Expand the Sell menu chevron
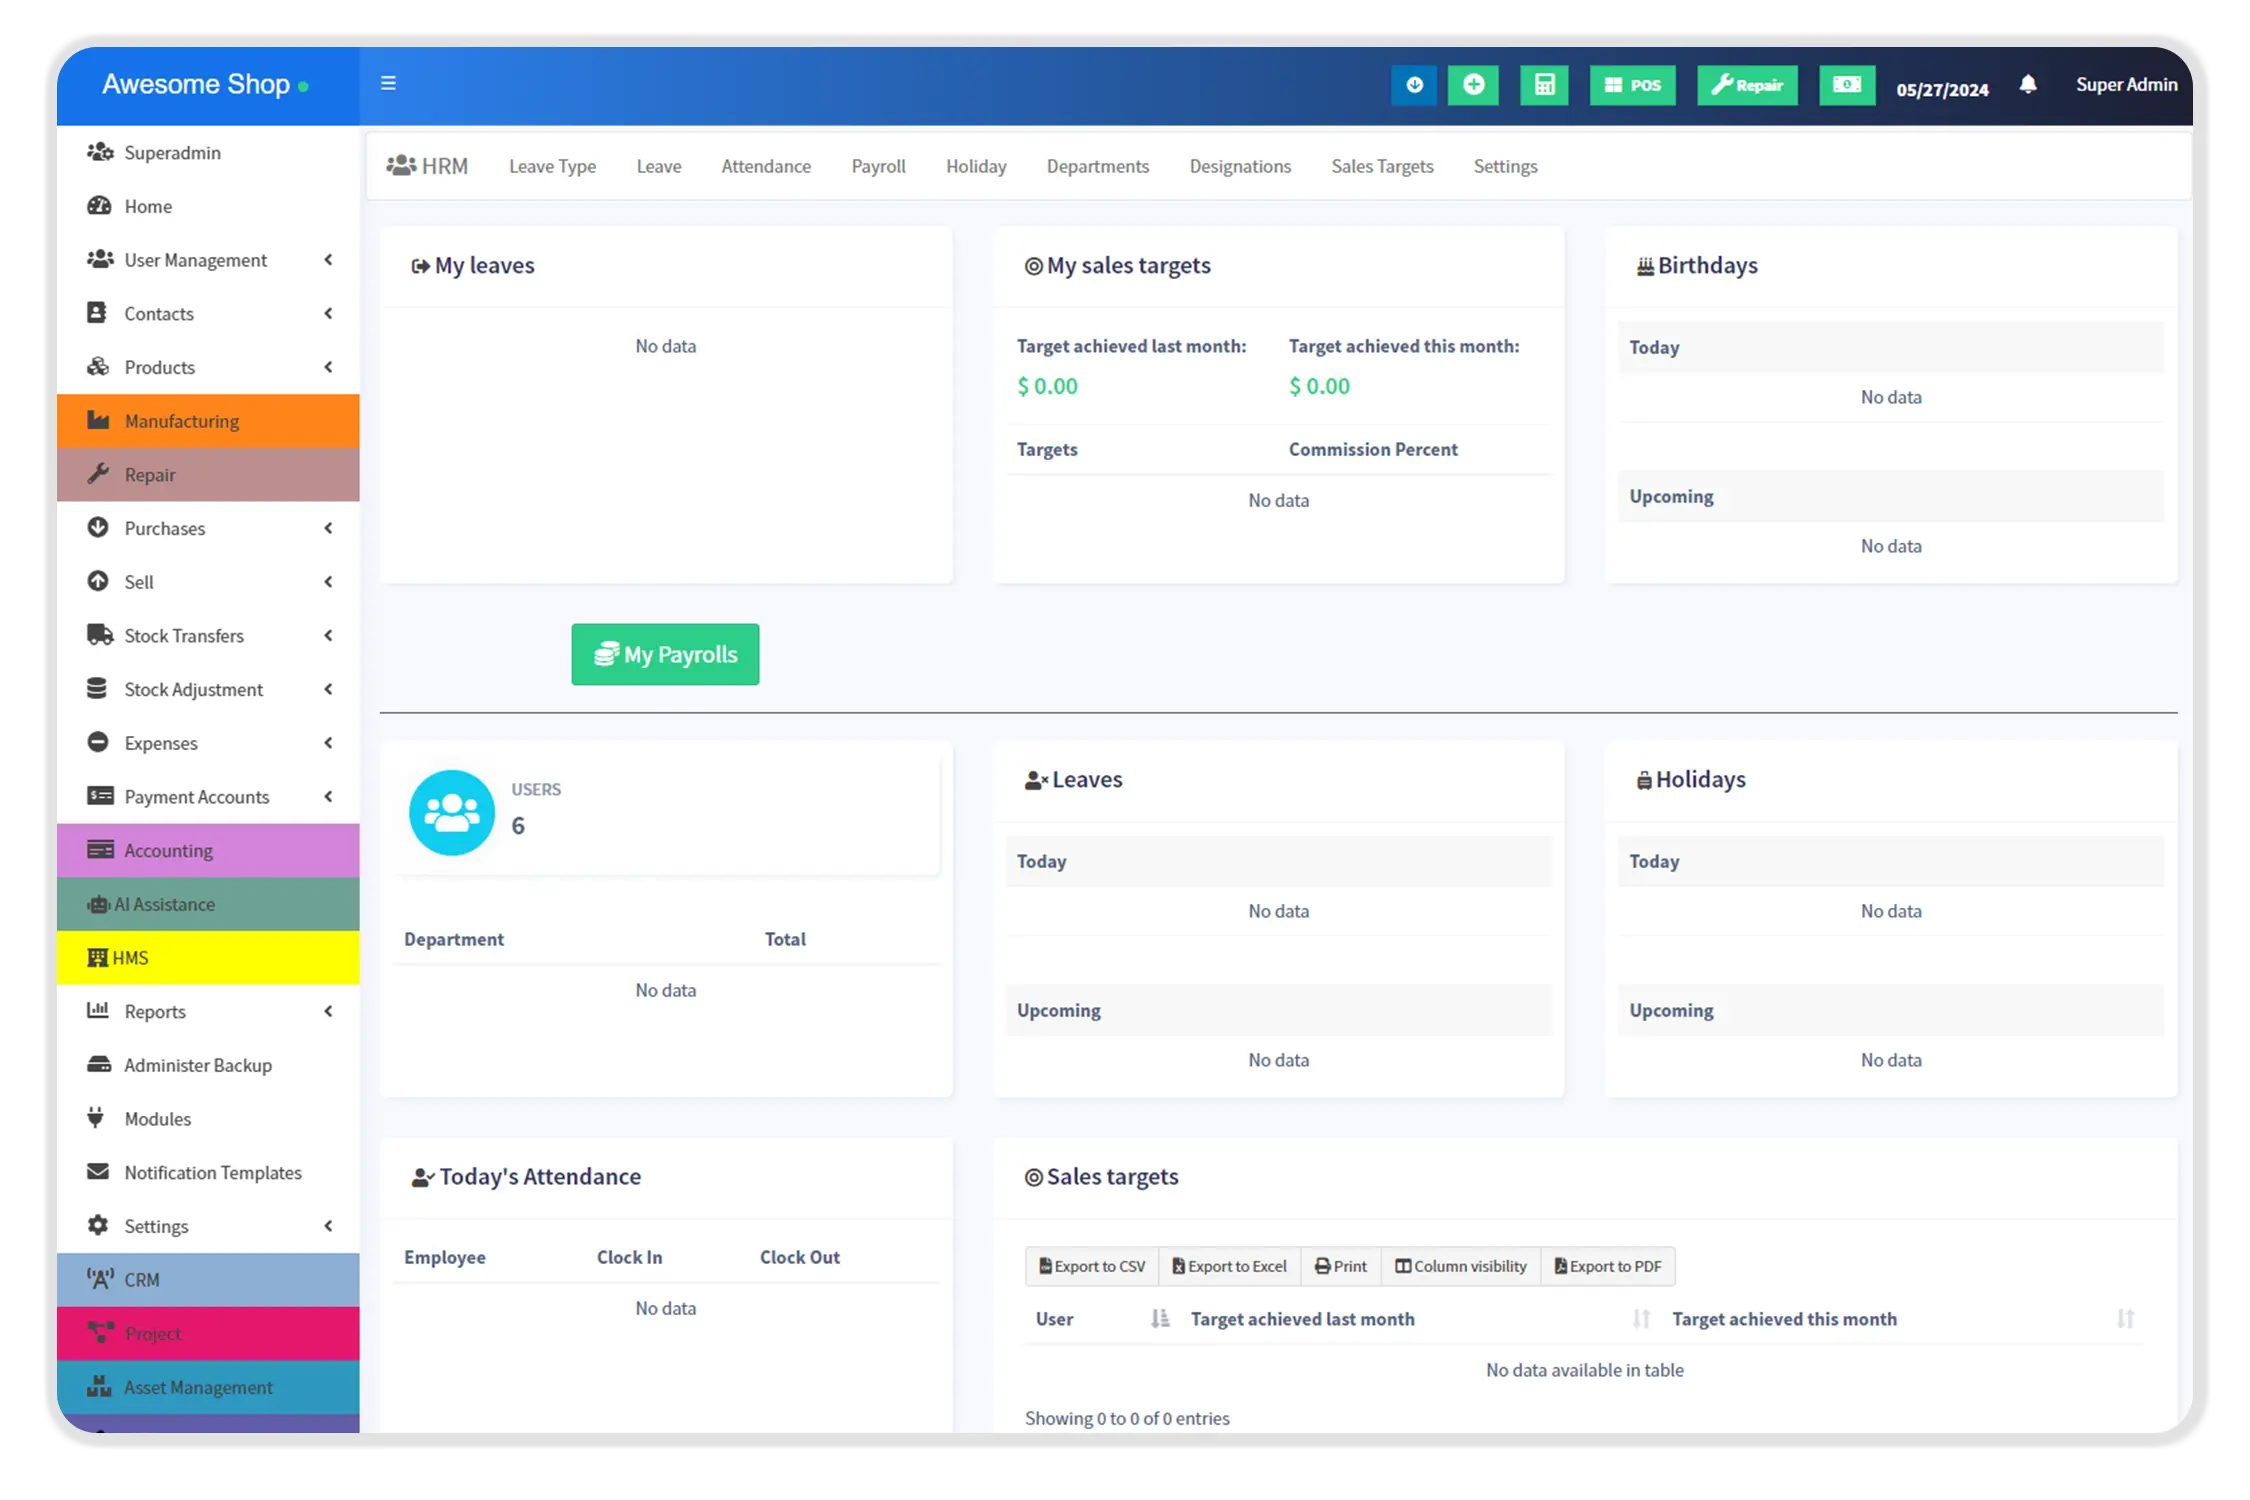Screen dimensions: 2250x1500 (328, 582)
